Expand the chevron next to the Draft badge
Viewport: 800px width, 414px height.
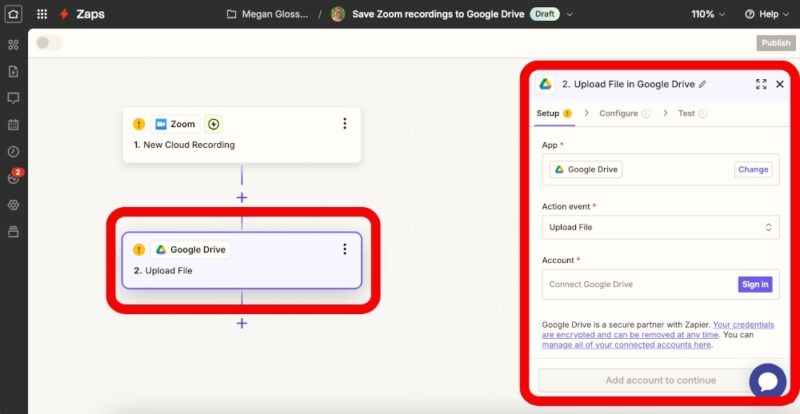(x=570, y=14)
